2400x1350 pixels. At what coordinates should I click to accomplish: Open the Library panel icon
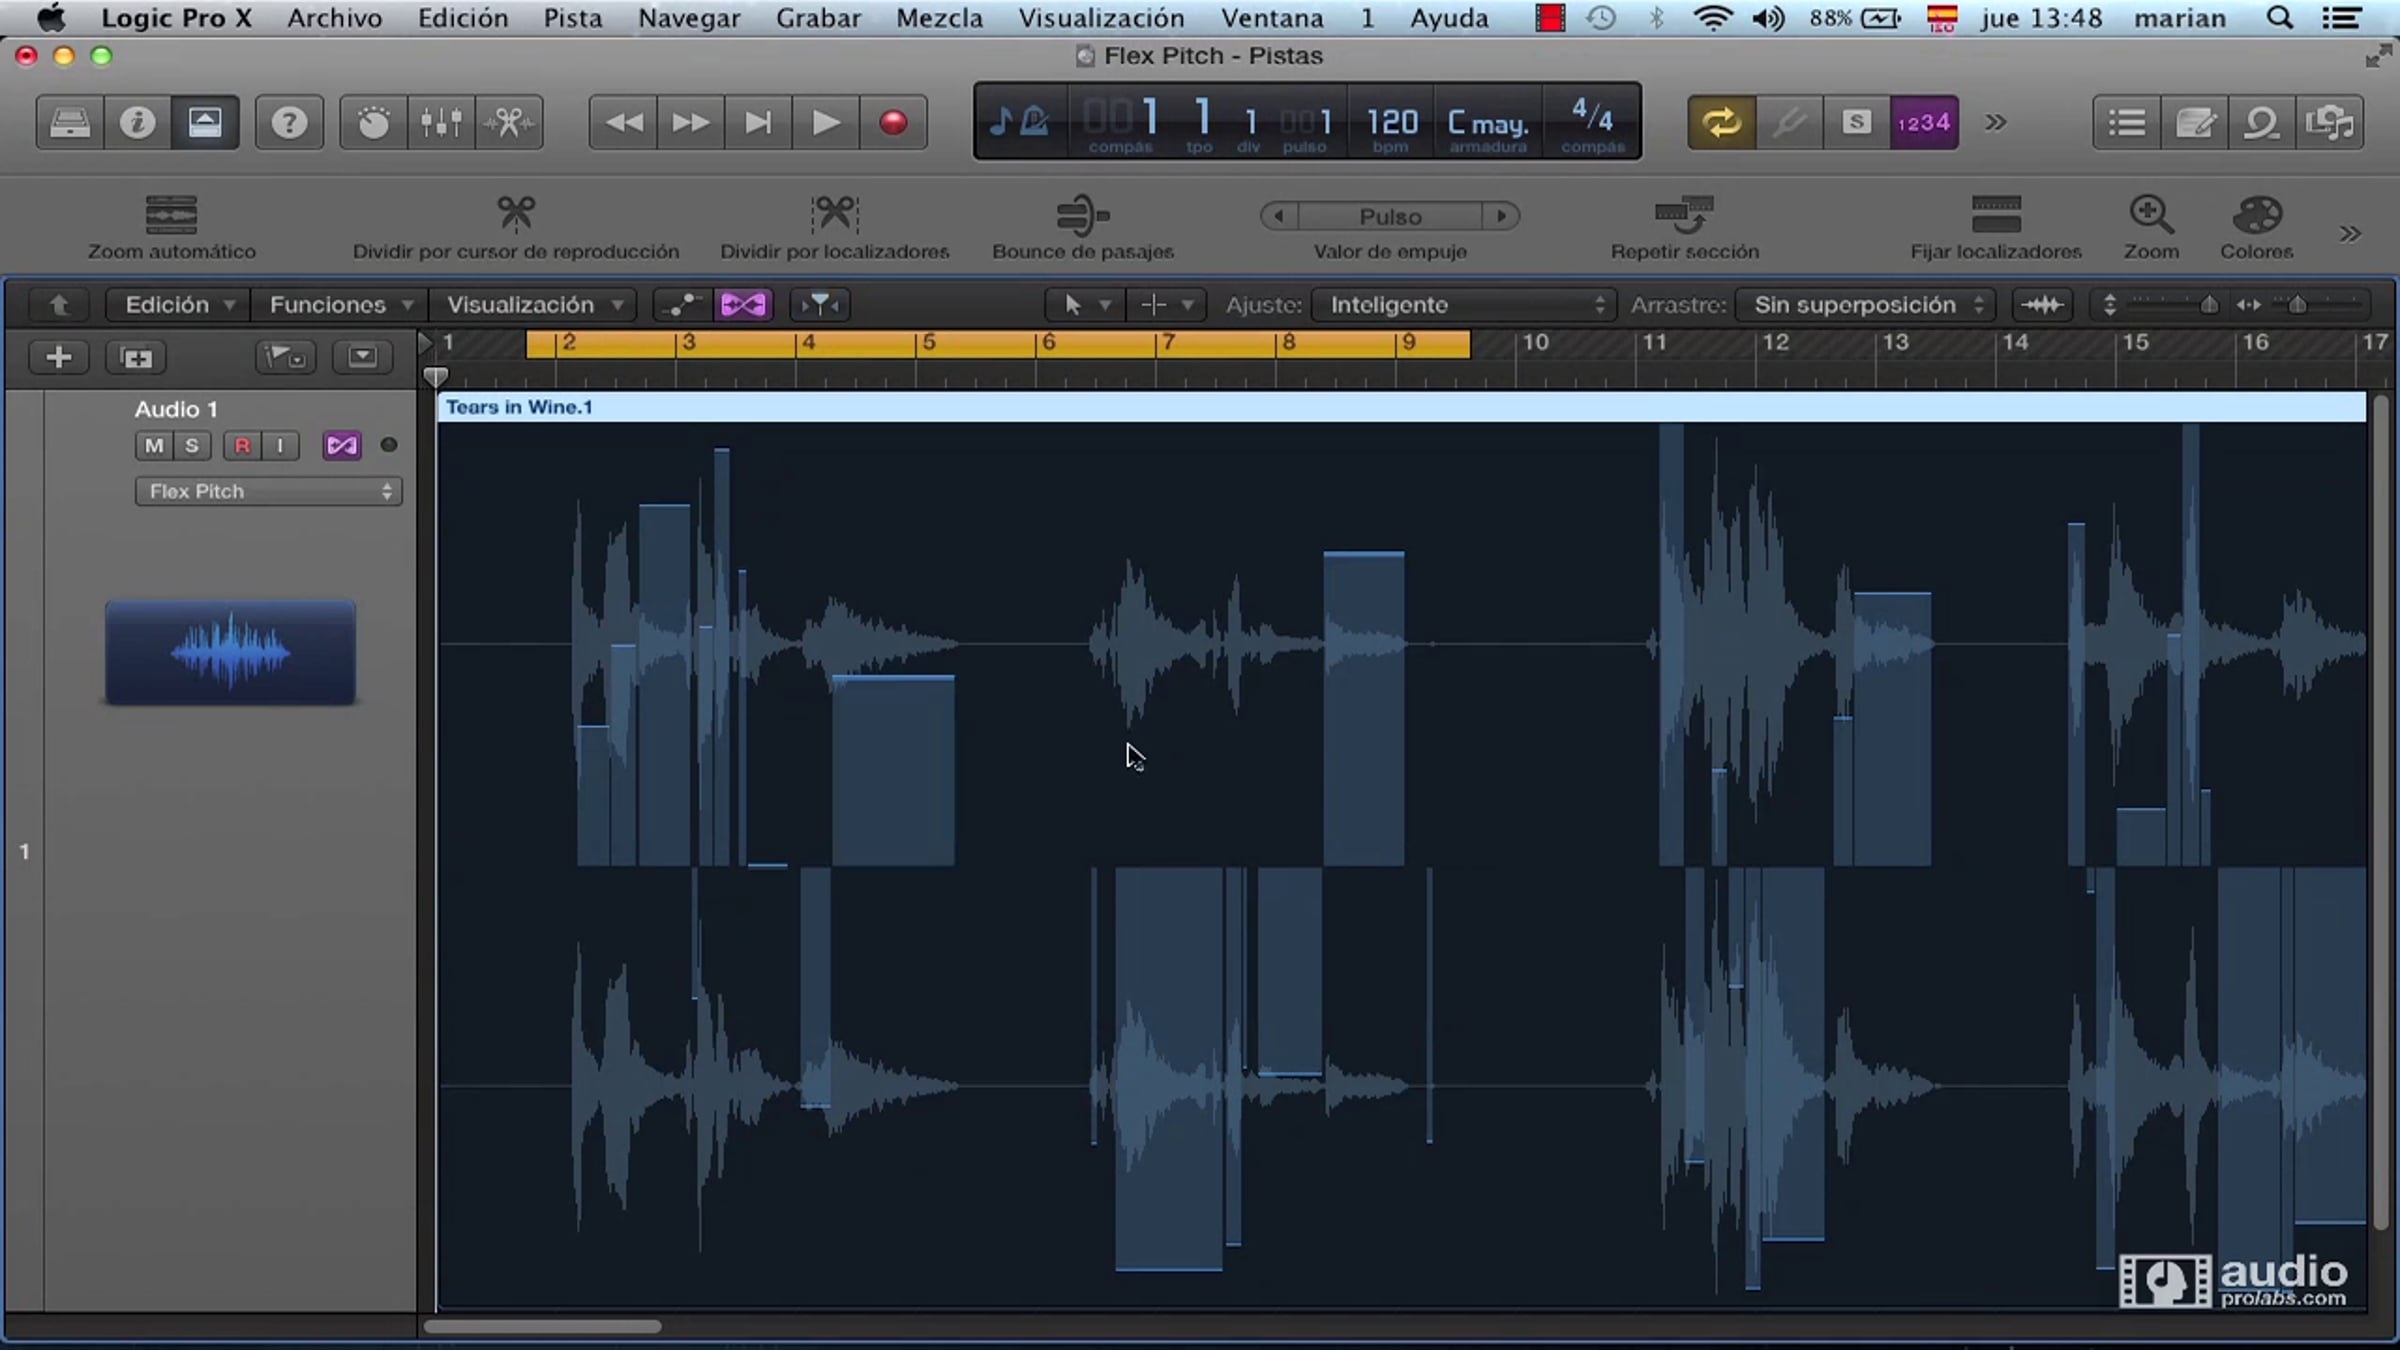(x=70, y=123)
